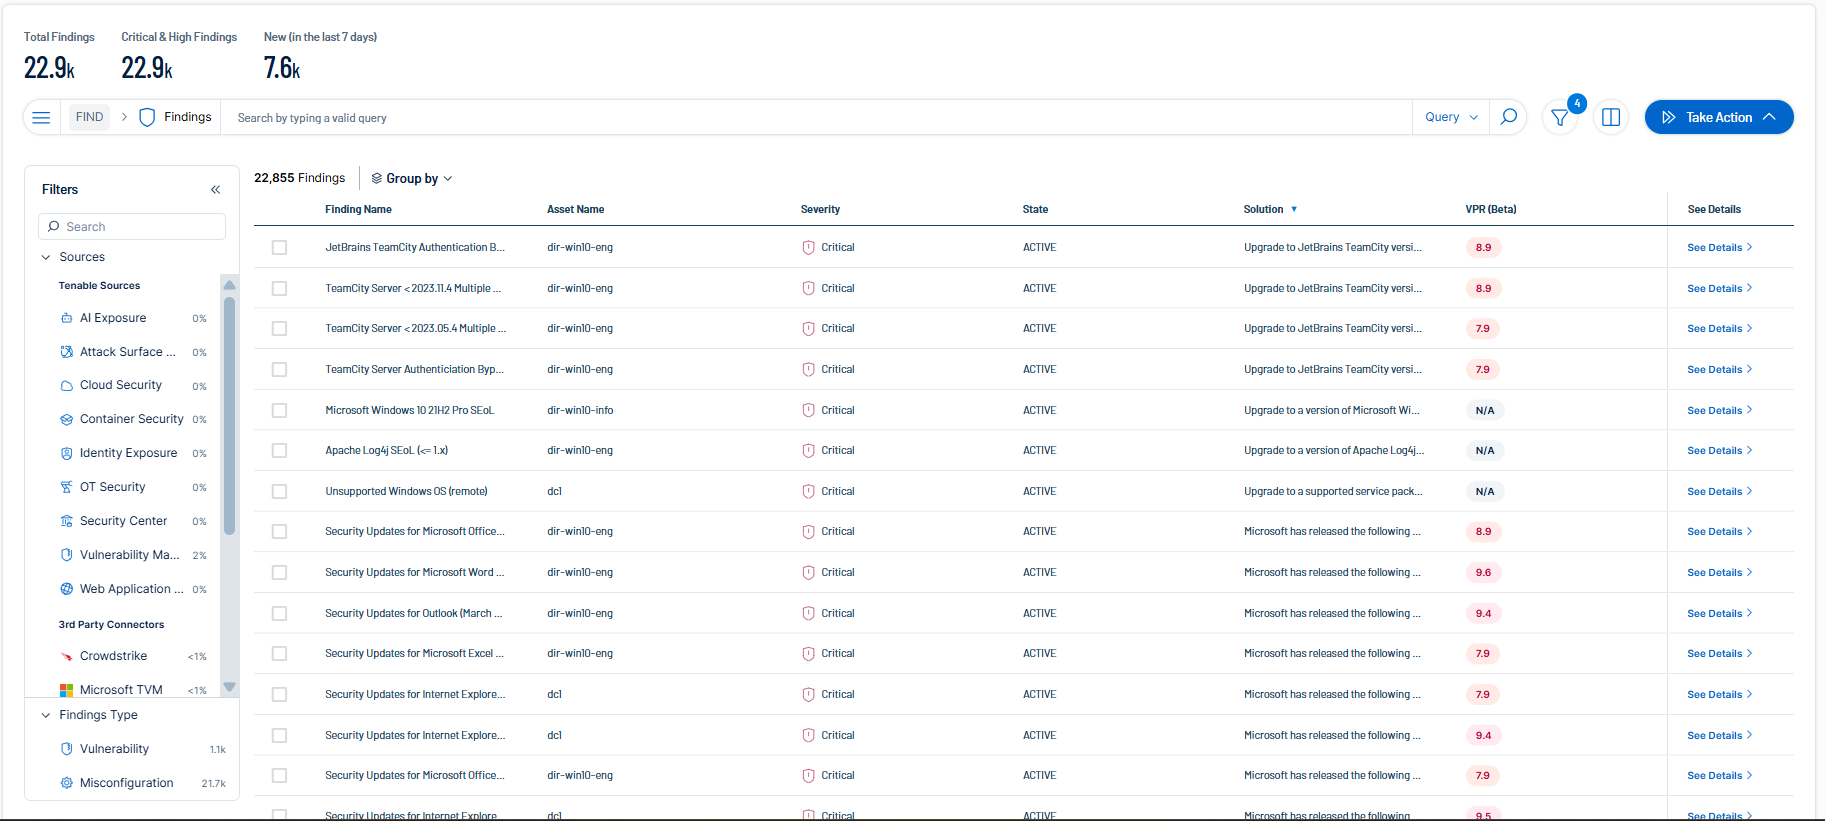Open the hamburger navigation menu

pyautogui.click(x=41, y=117)
